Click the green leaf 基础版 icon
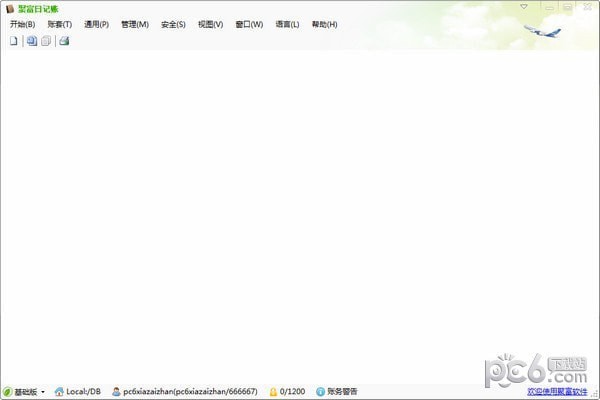The width and height of the screenshot is (600, 400). click(x=7, y=392)
